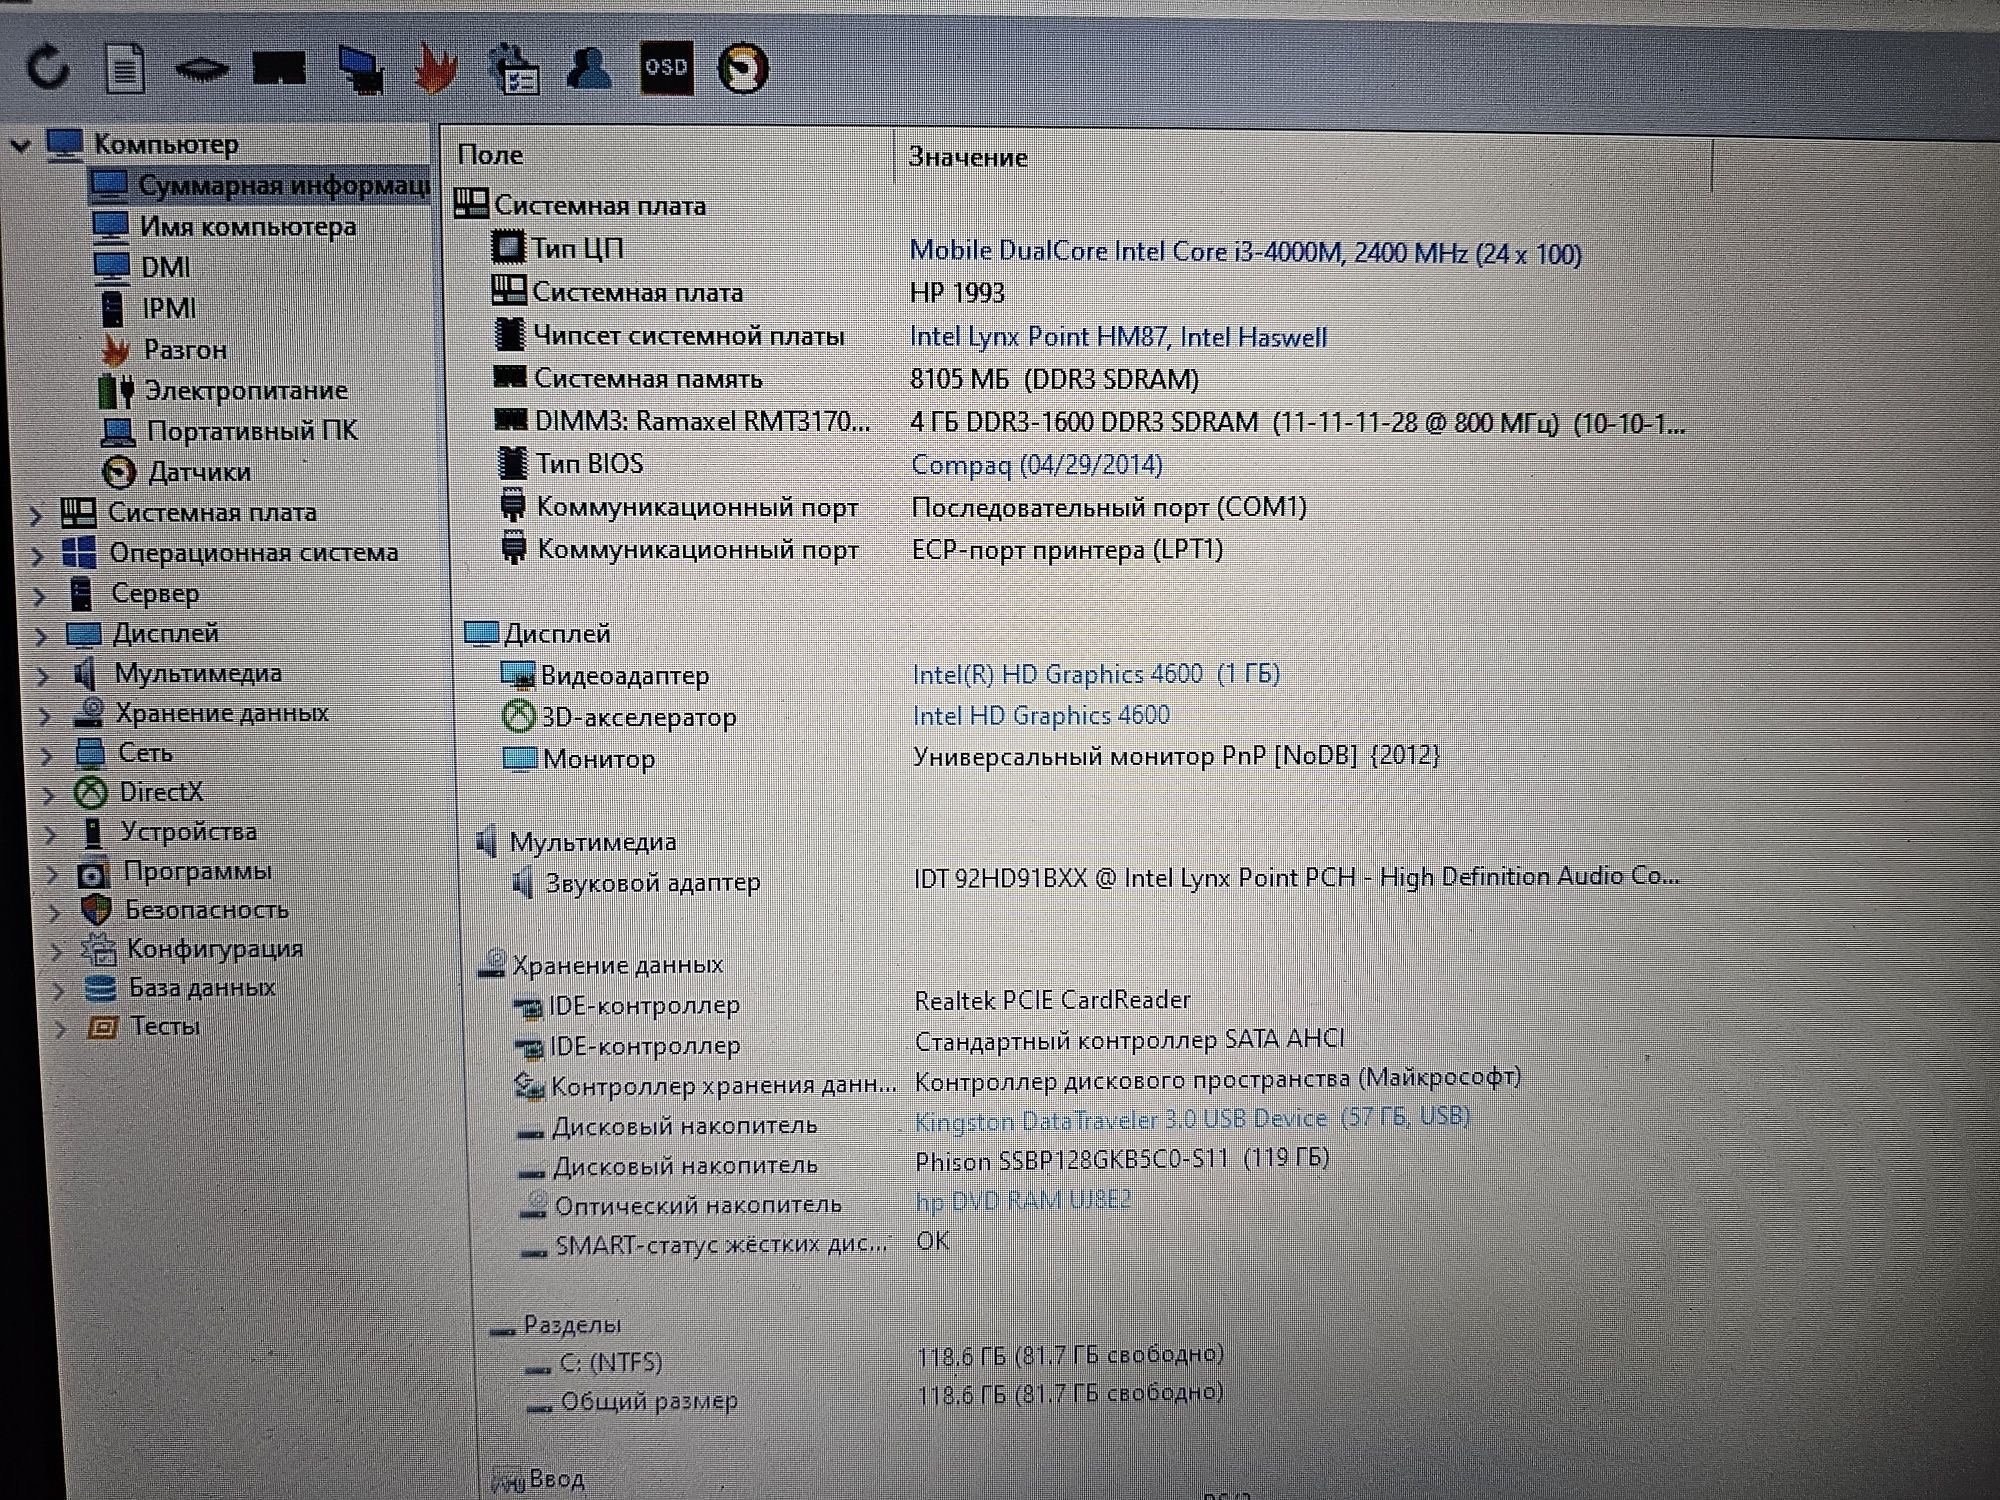This screenshot has height=1500, width=2000.
Task: Expand the Безопасность tree node
Action: (54, 912)
